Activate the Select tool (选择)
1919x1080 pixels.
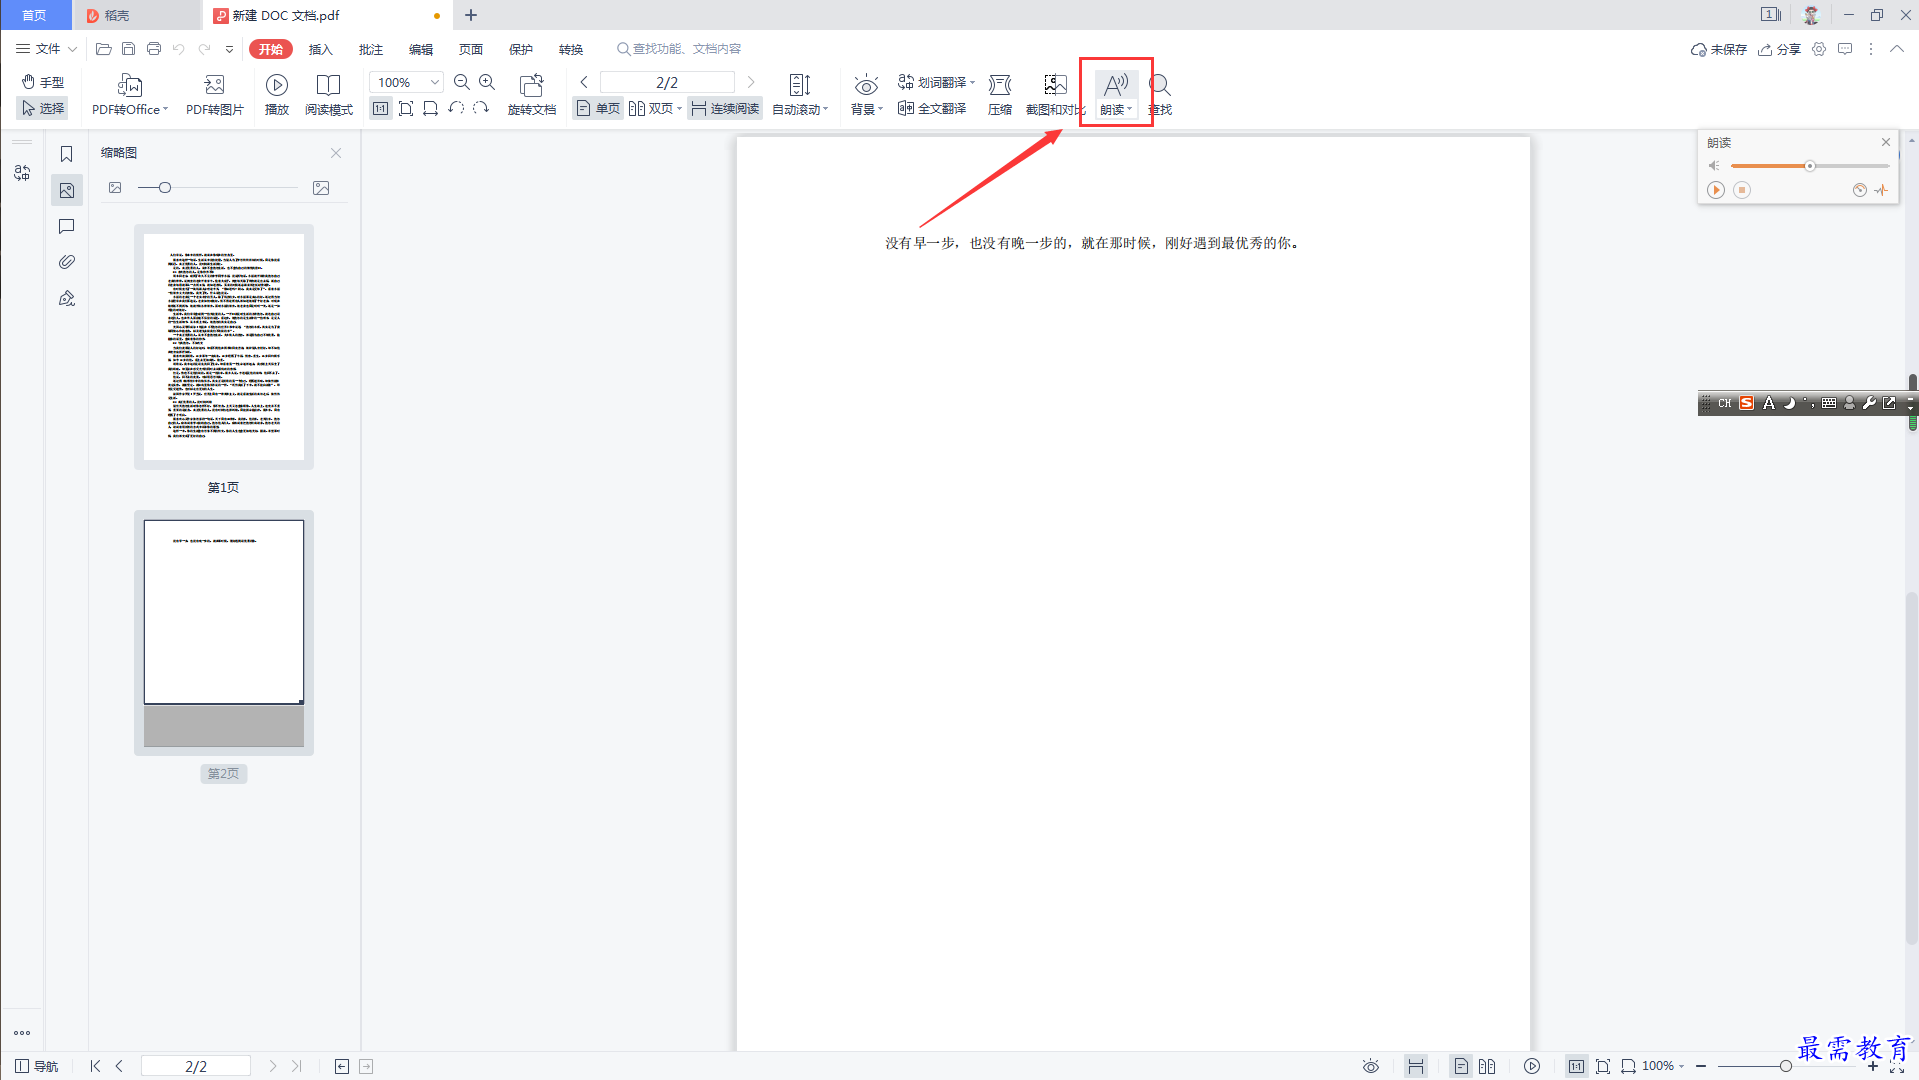coord(43,108)
